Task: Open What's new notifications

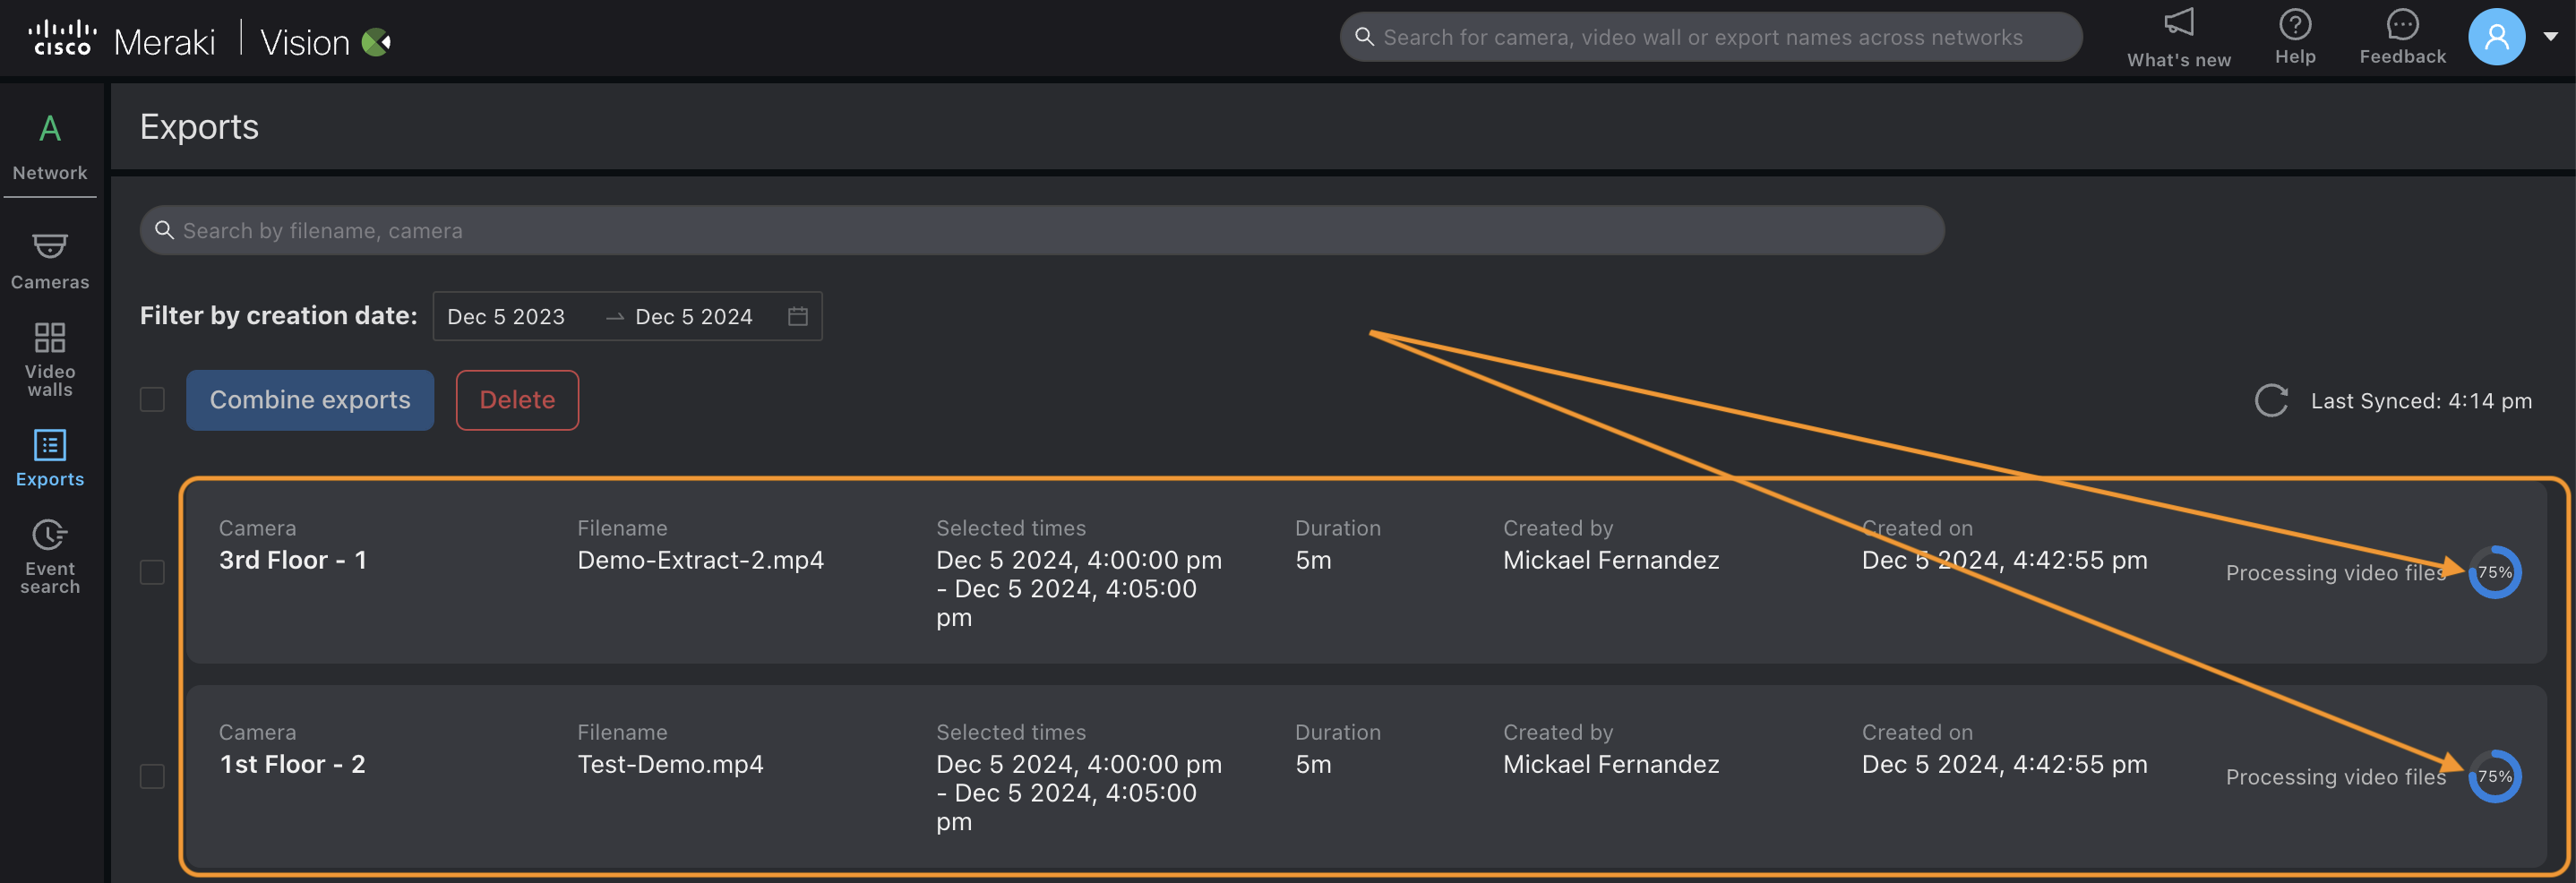Action: (2178, 25)
